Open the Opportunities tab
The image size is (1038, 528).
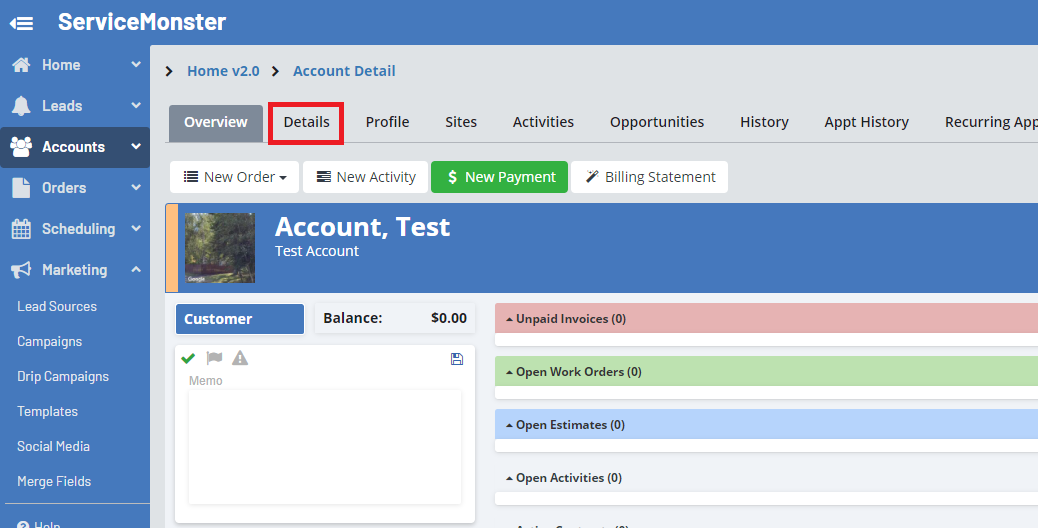pos(657,122)
